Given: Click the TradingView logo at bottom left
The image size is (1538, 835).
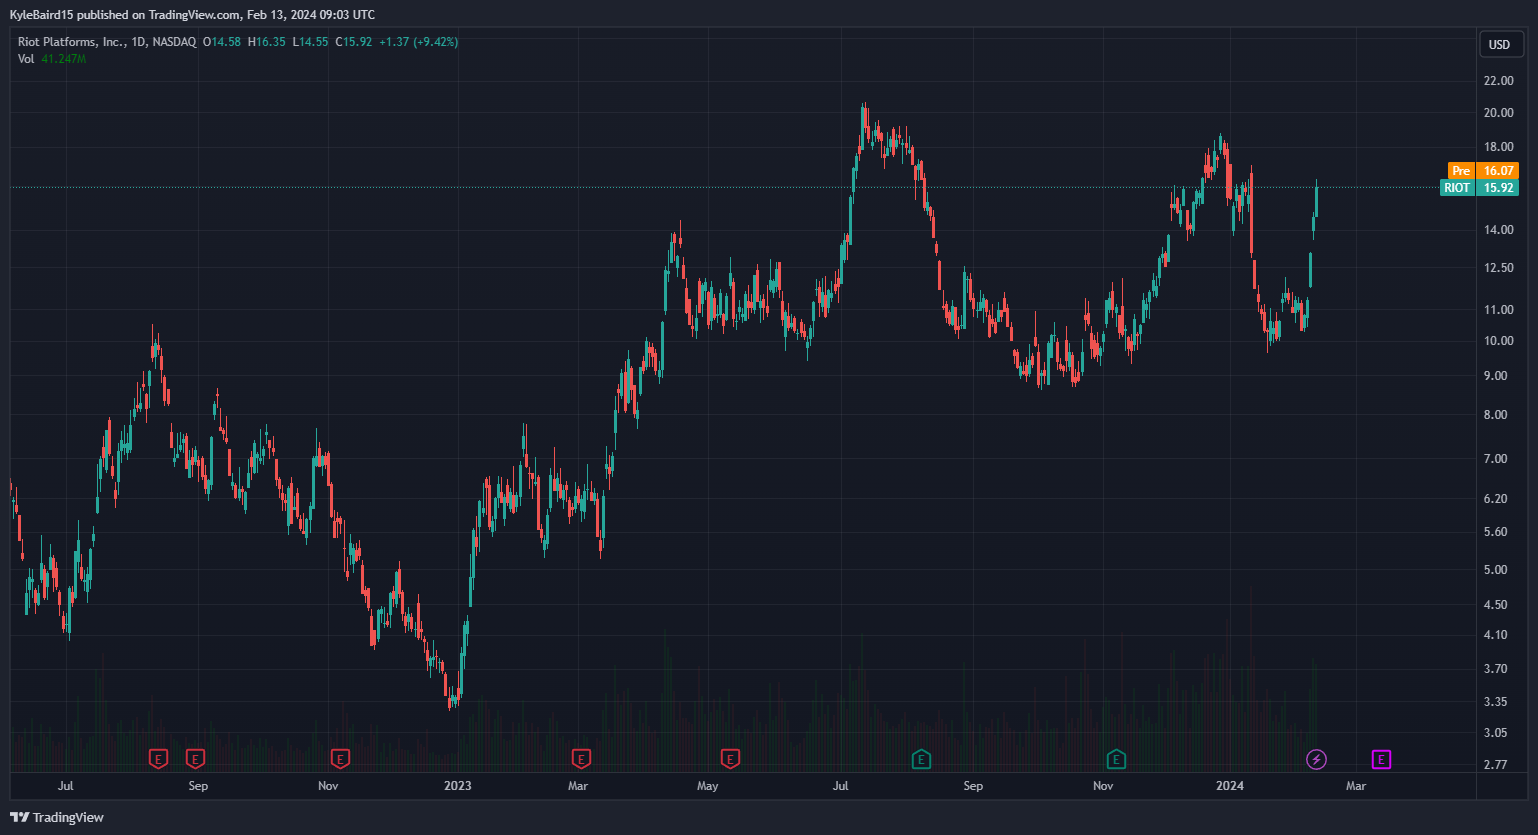Looking at the screenshot, I should point(57,817).
